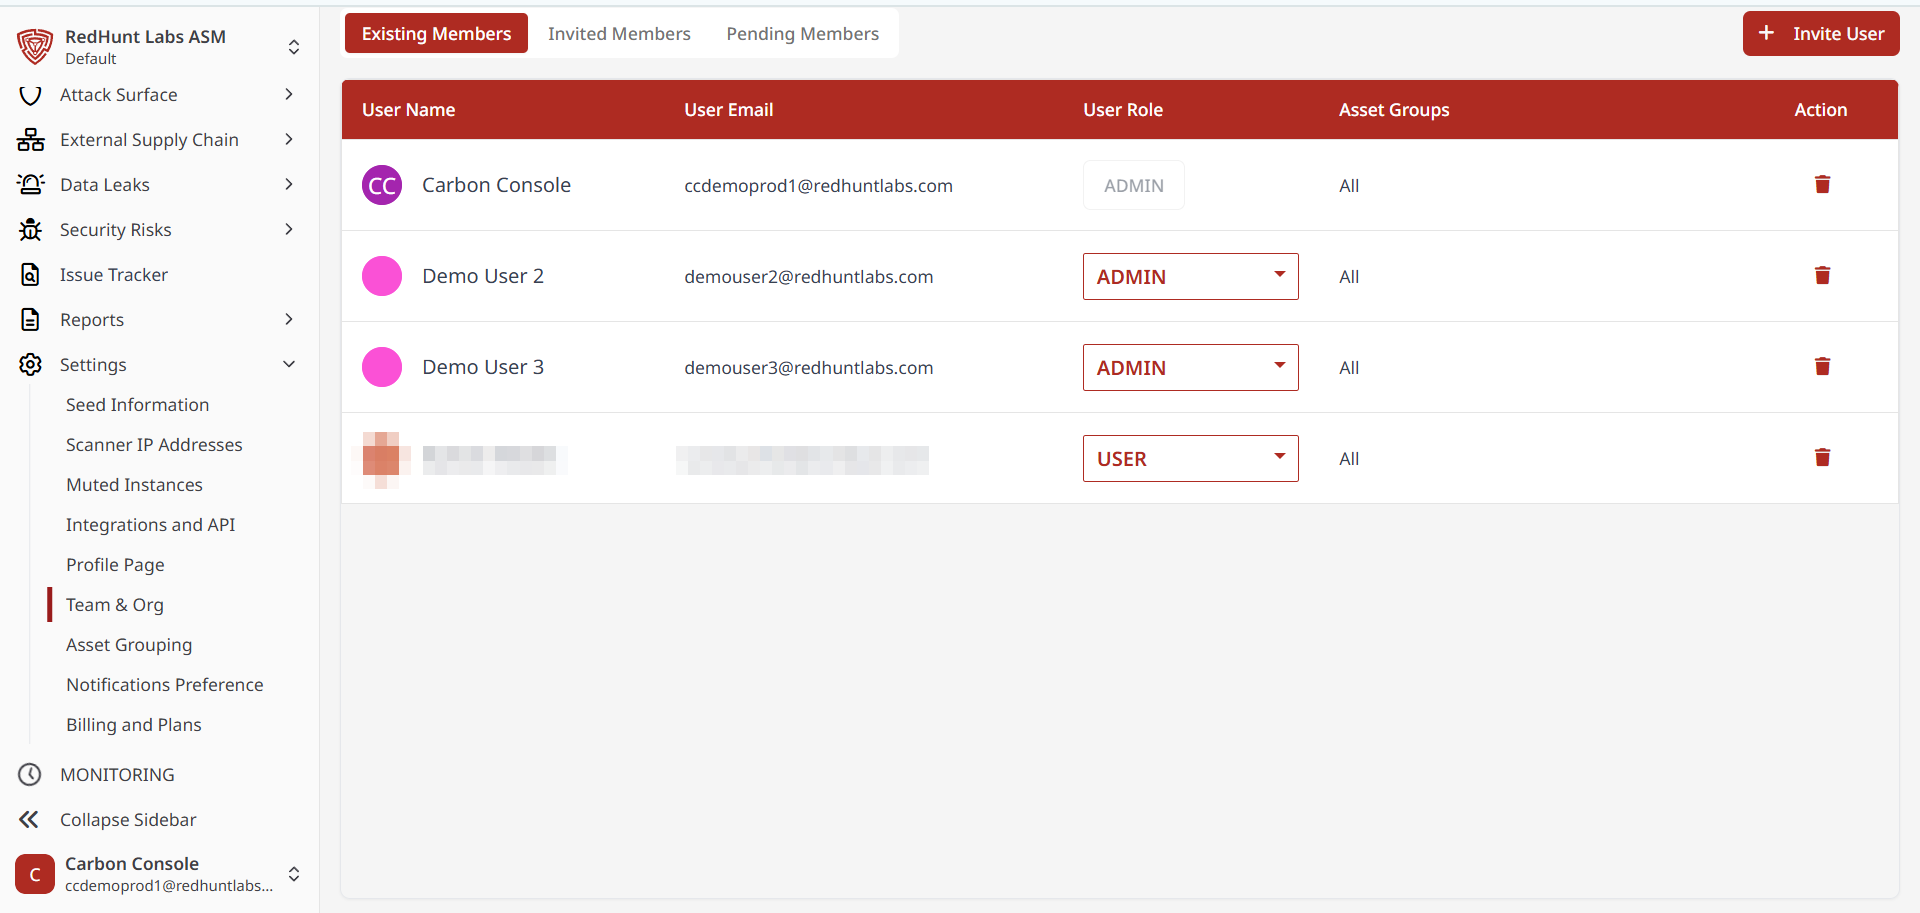
Task: Click email ccdemoprod1@redhuntlabs.com in table
Action: coord(818,186)
